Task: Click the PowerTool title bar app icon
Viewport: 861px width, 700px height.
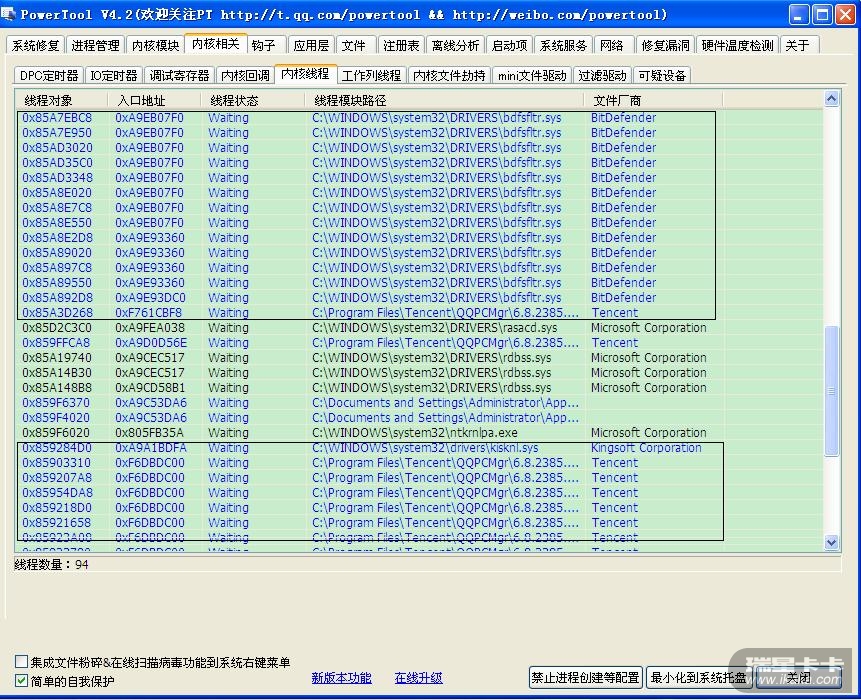Action: click(x=8, y=14)
